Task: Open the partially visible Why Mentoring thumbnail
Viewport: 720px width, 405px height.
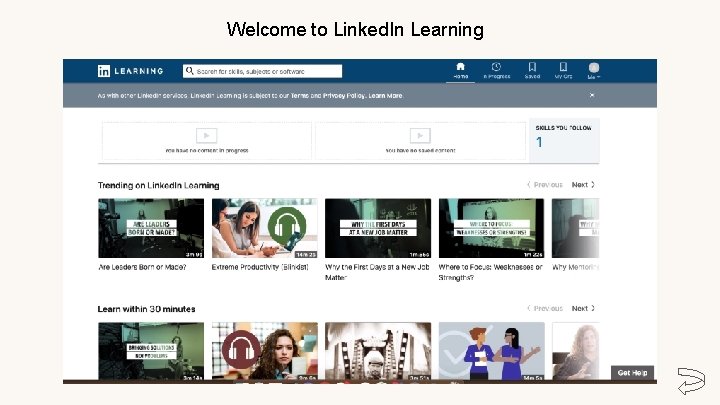Action: click(x=575, y=228)
